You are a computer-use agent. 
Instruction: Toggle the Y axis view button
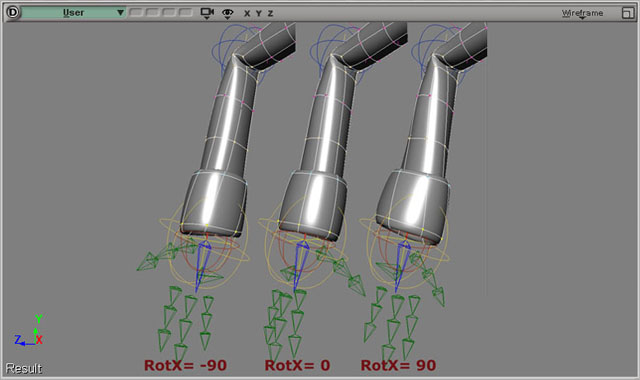coord(258,13)
